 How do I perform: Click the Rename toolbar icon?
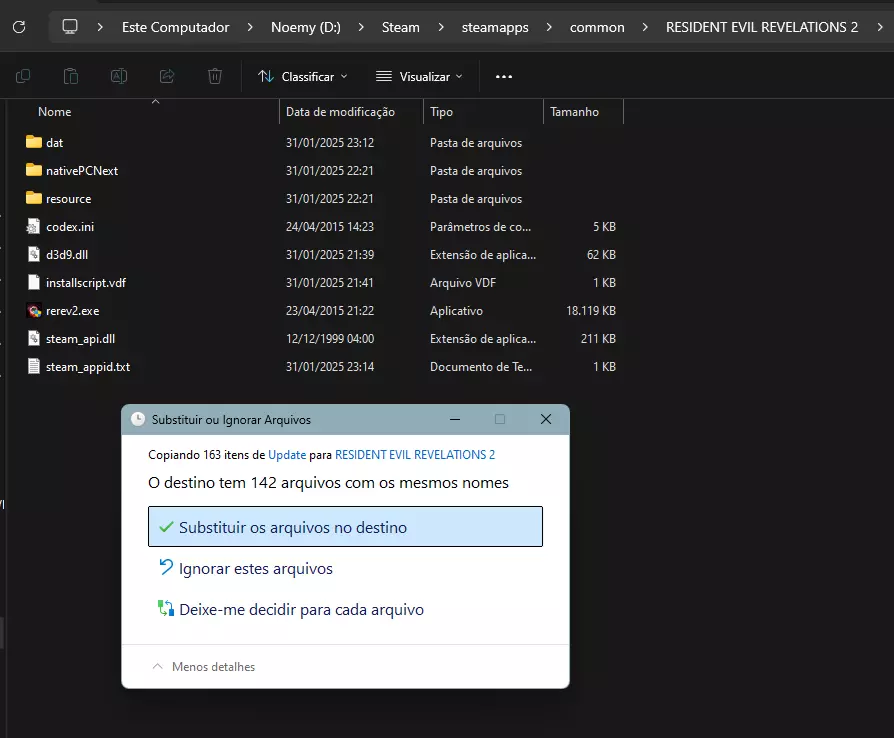pos(119,76)
